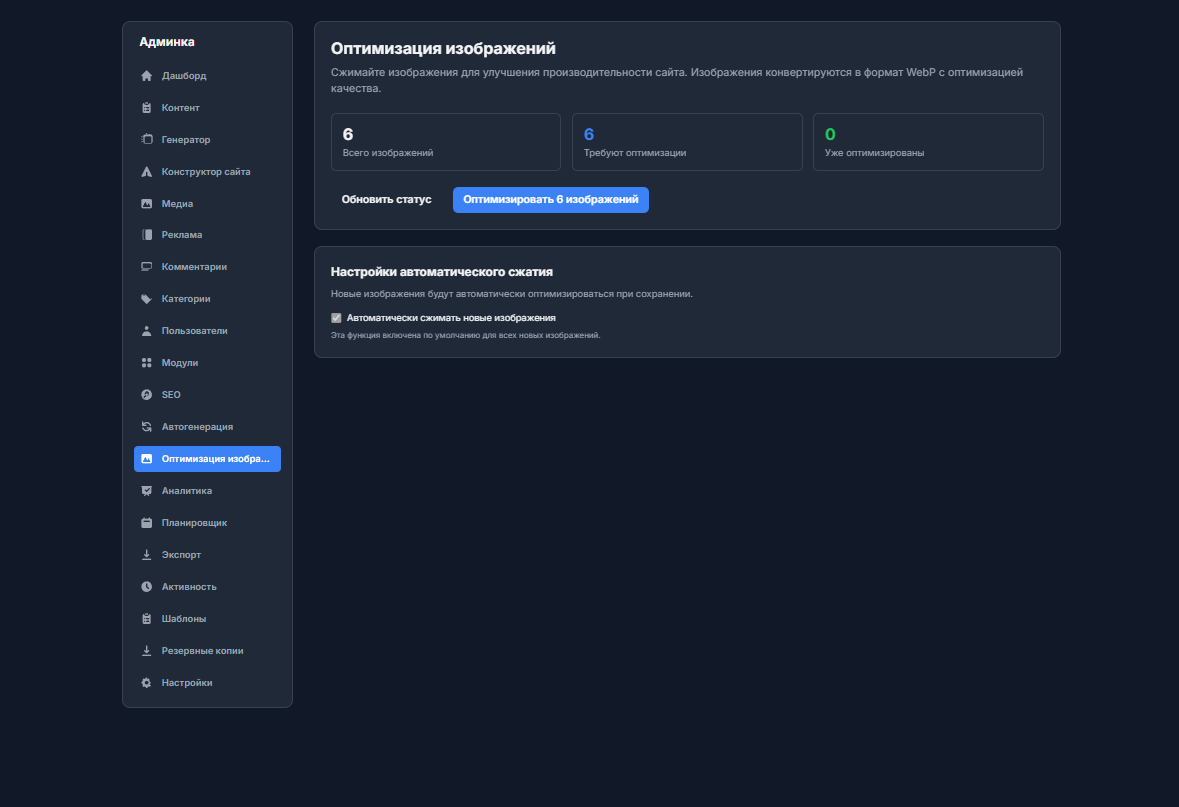This screenshot has width=1179, height=807.
Task: Click the Категории tag icon
Action: [146, 299]
